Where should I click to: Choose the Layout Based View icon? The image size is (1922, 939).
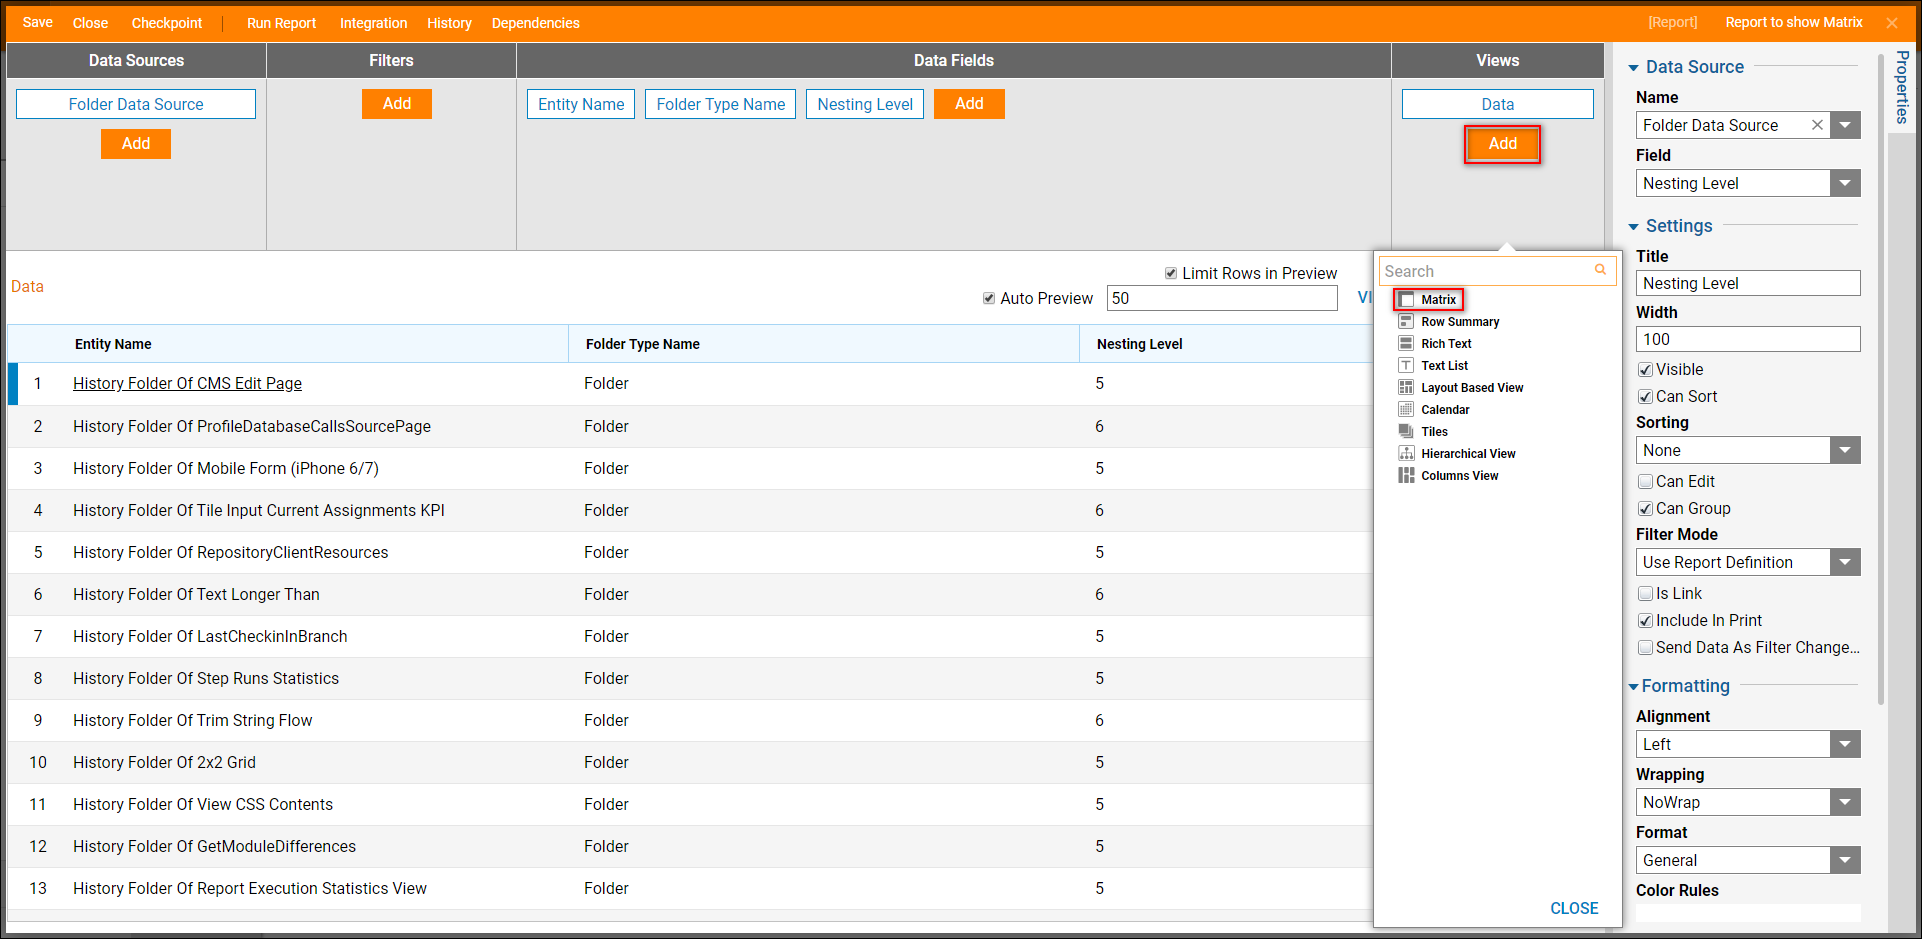pos(1407,388)
